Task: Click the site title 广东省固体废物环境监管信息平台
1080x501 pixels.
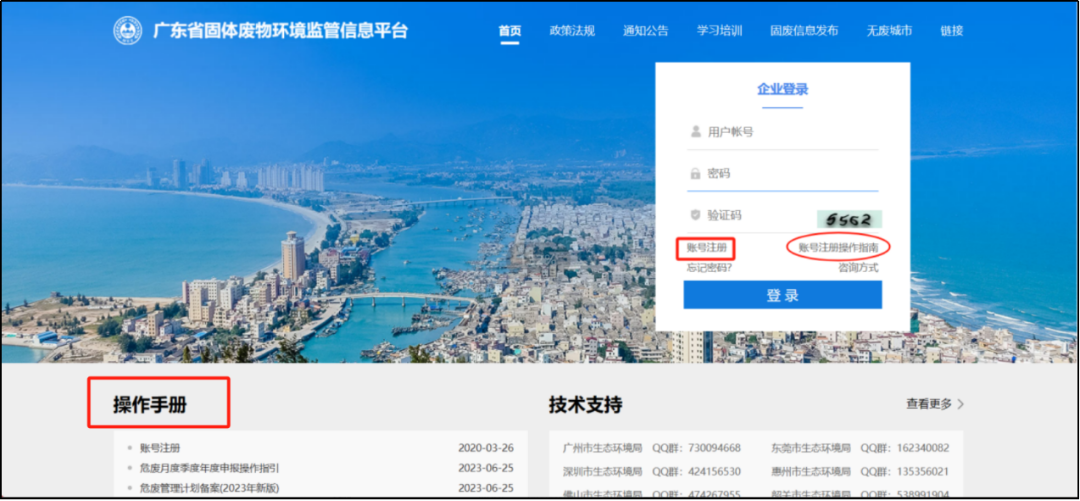Action: pos(280,31)
